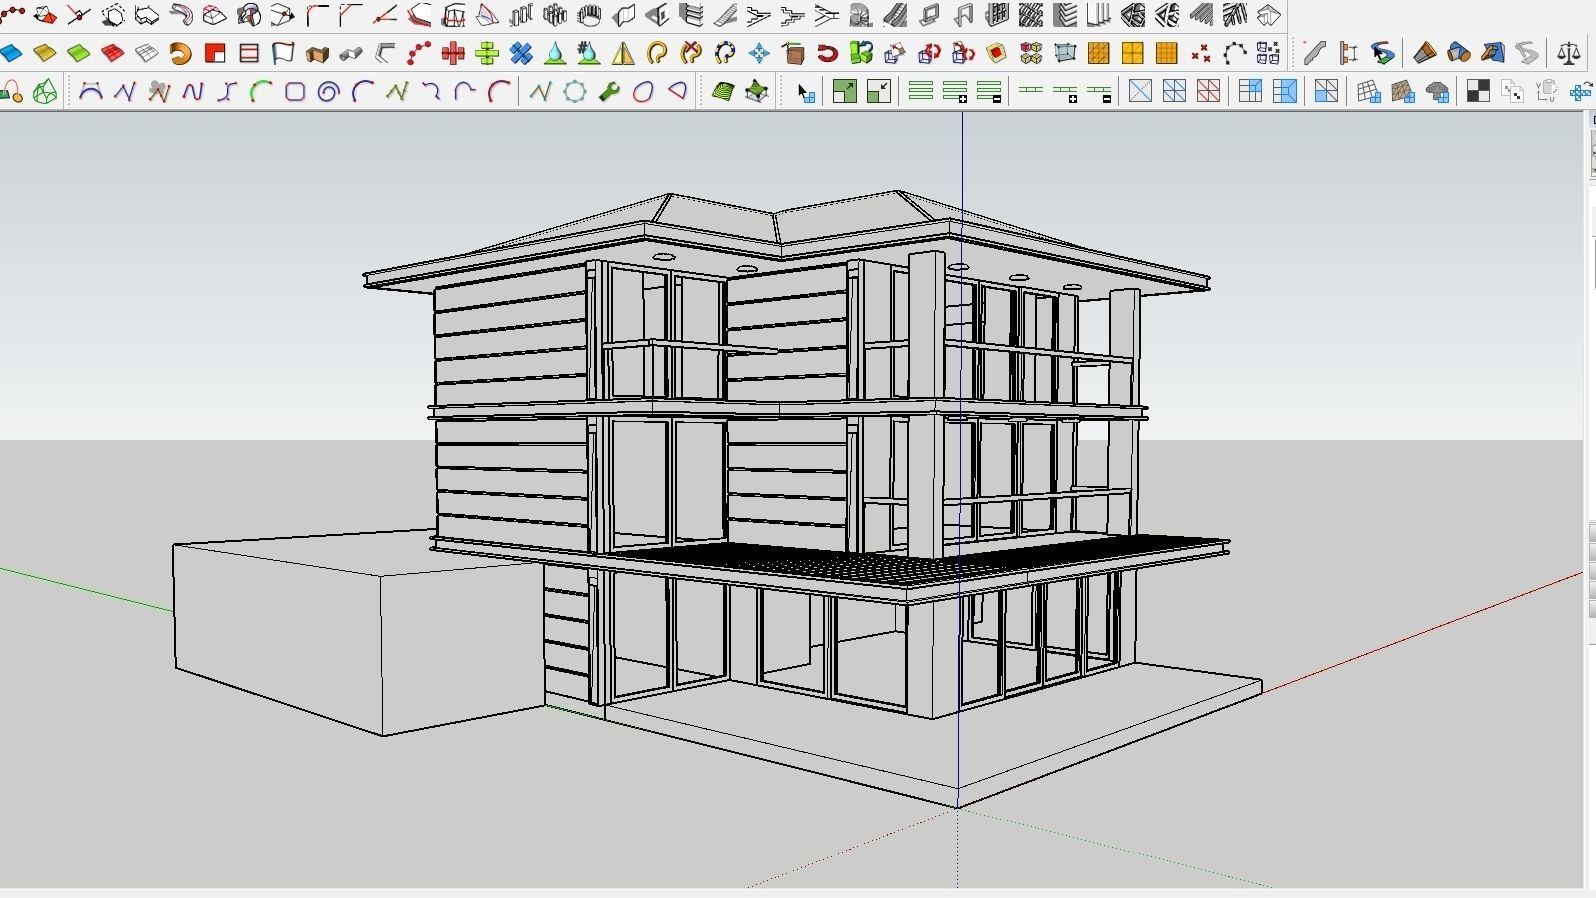Click the gray door frame tool icon
Viewport: 1596px width, 898px height.
(963, 15)
